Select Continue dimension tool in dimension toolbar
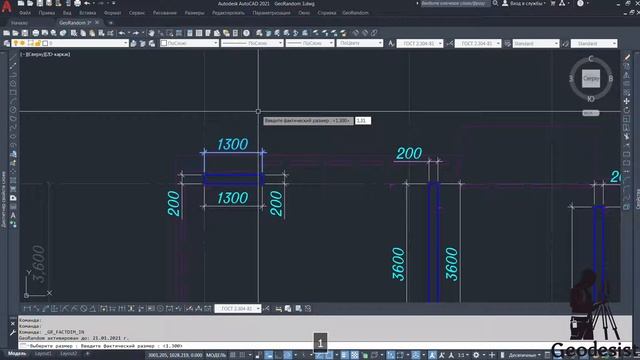The width and height of the screenshot is (640, 360). point(122,309)
